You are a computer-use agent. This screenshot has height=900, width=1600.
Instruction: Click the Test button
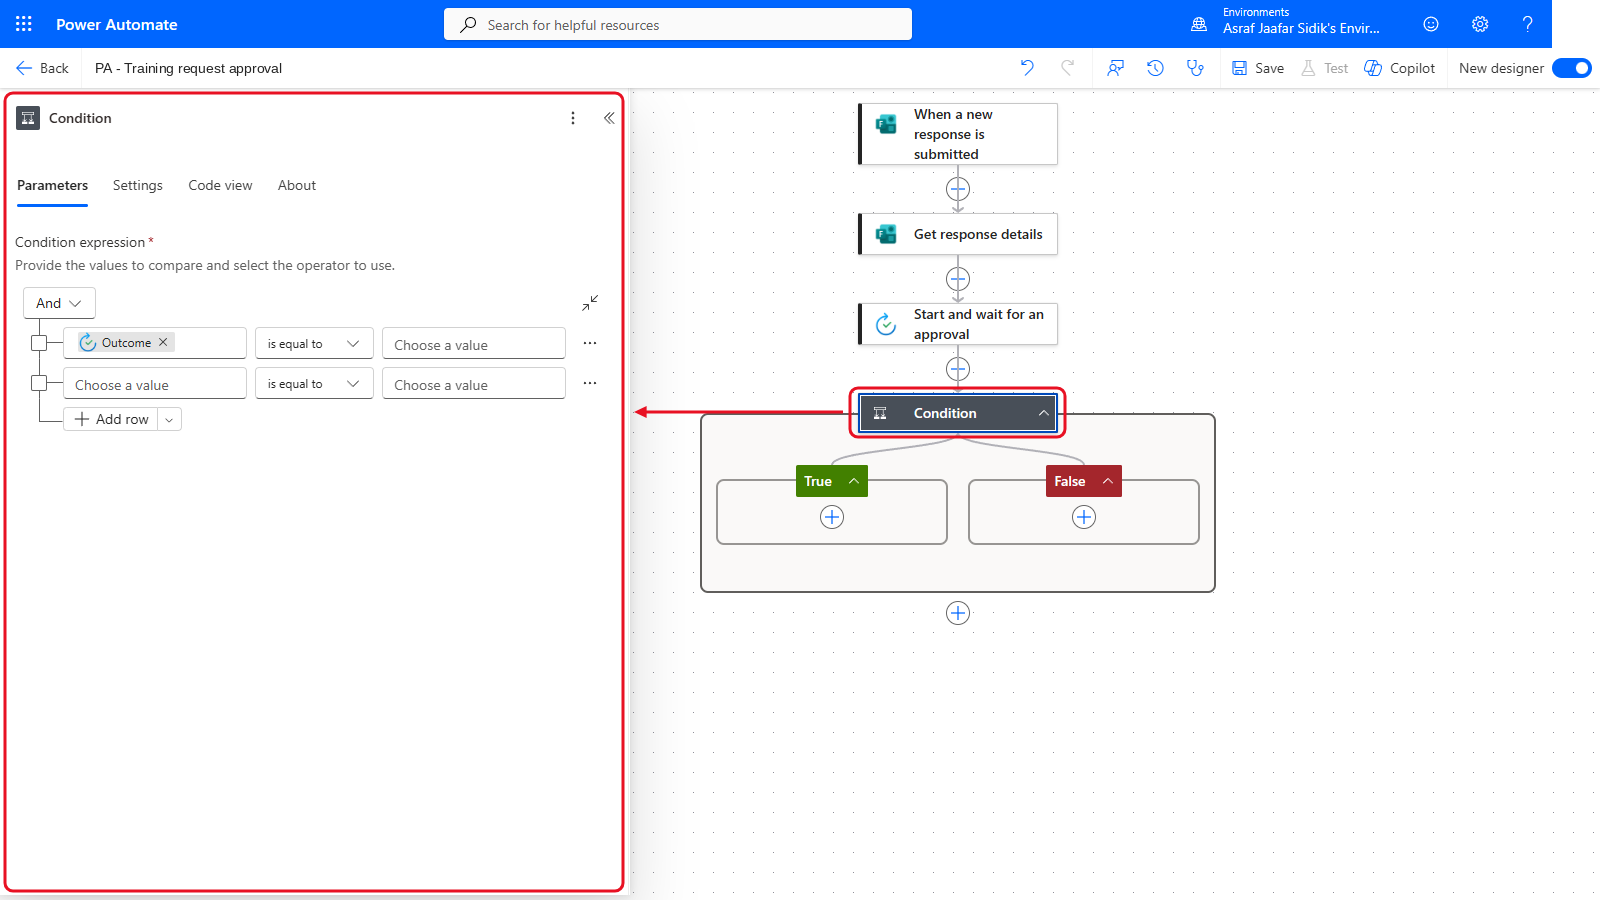coord(1324,68)
